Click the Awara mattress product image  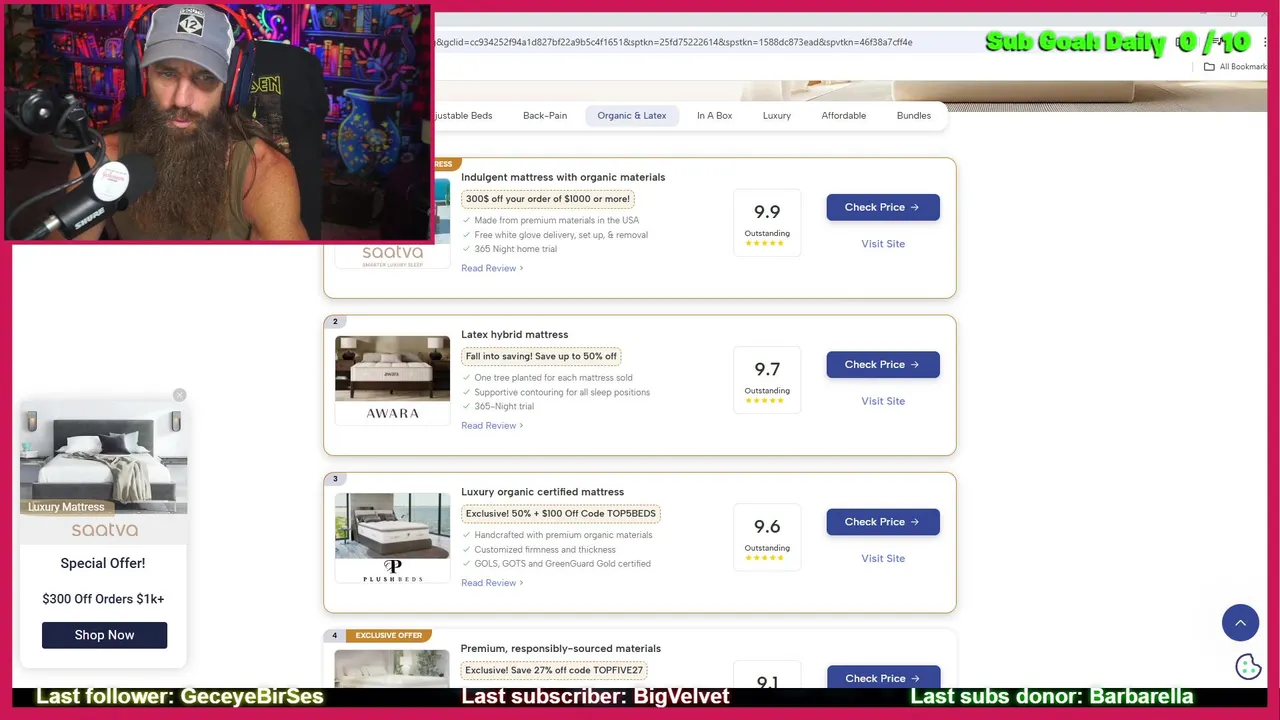tap(392, 367)
